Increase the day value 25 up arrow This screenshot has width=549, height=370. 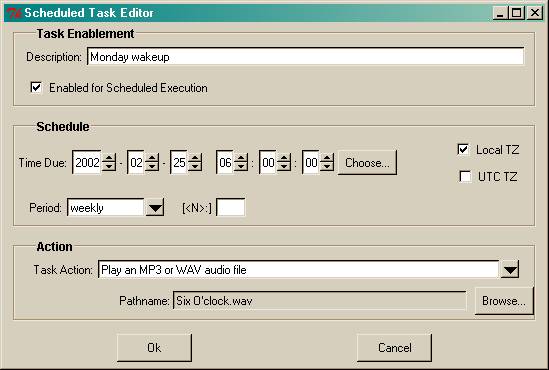(x=195, y=158)
